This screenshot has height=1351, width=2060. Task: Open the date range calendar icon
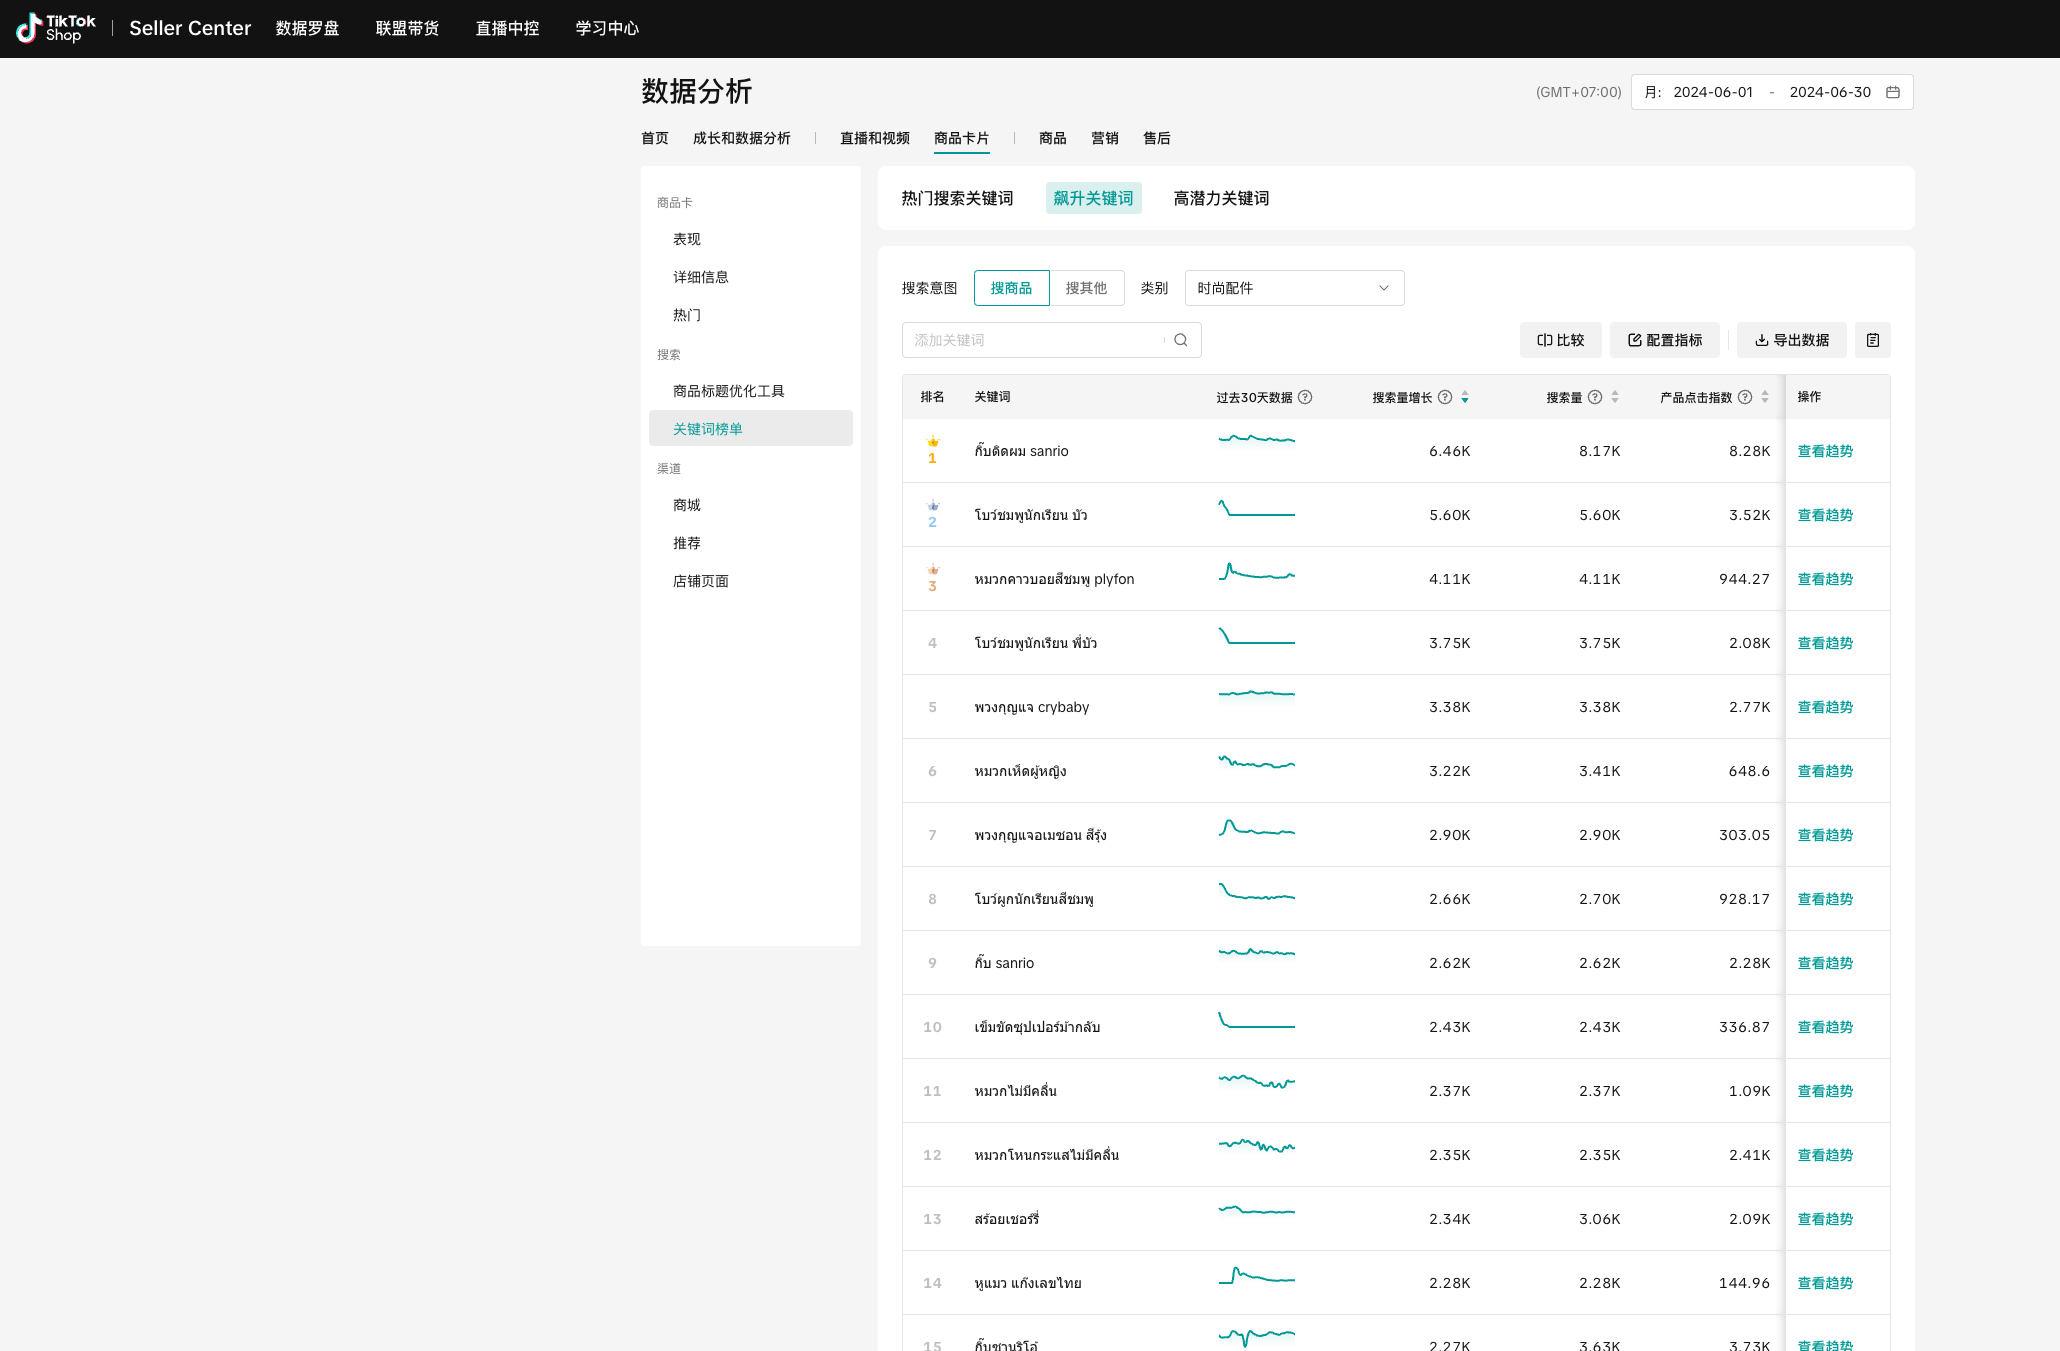coord(1892,92)
